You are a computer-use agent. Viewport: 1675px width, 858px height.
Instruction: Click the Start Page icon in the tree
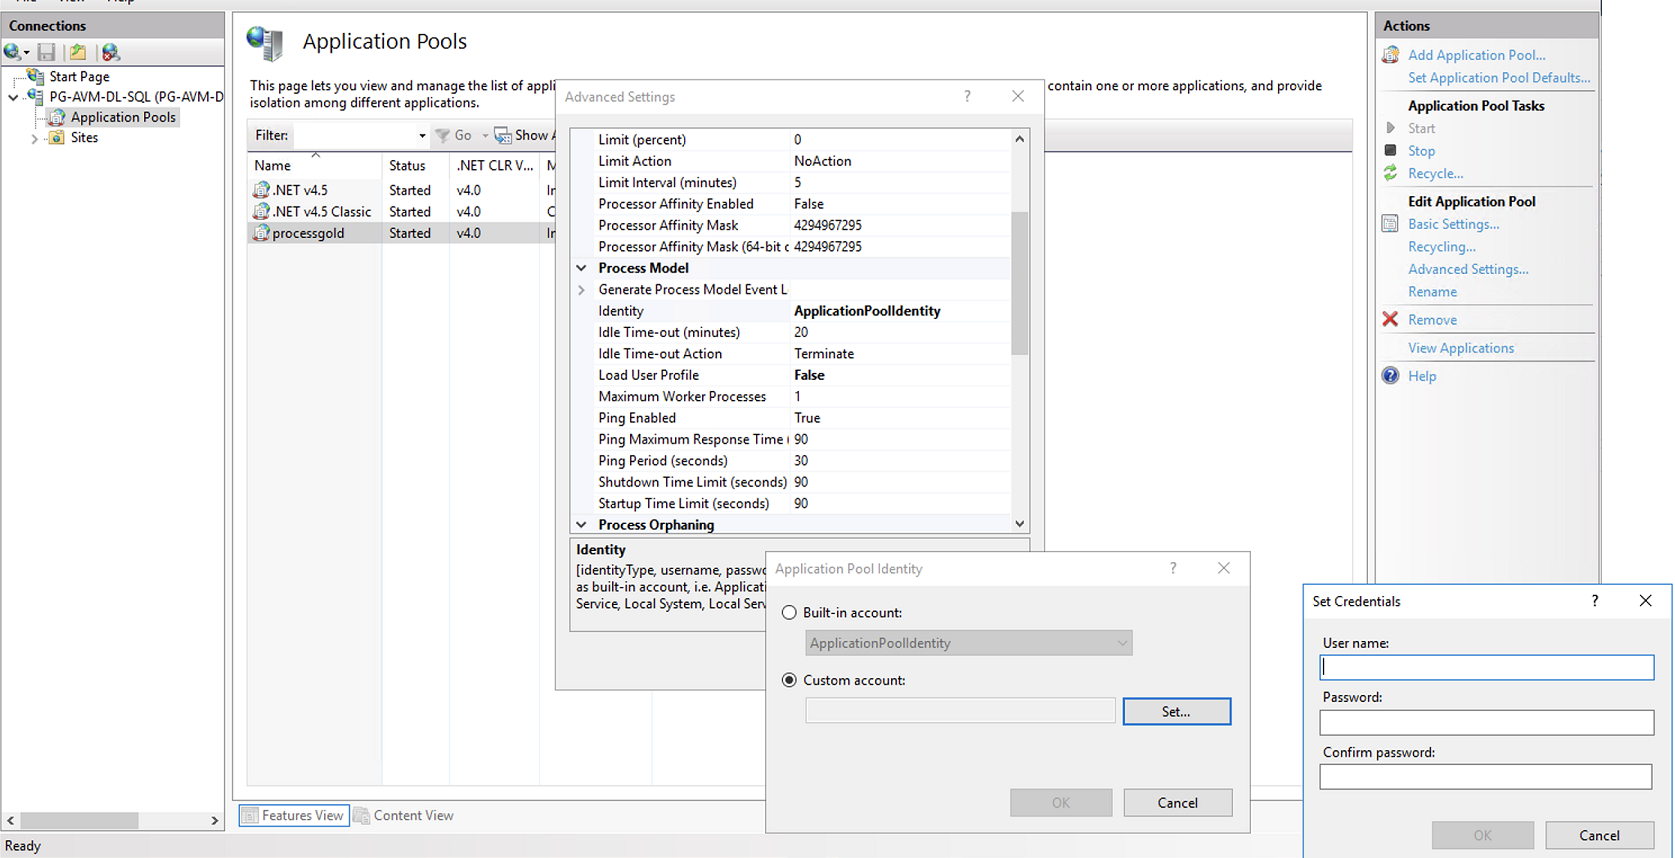pos(36,76)
